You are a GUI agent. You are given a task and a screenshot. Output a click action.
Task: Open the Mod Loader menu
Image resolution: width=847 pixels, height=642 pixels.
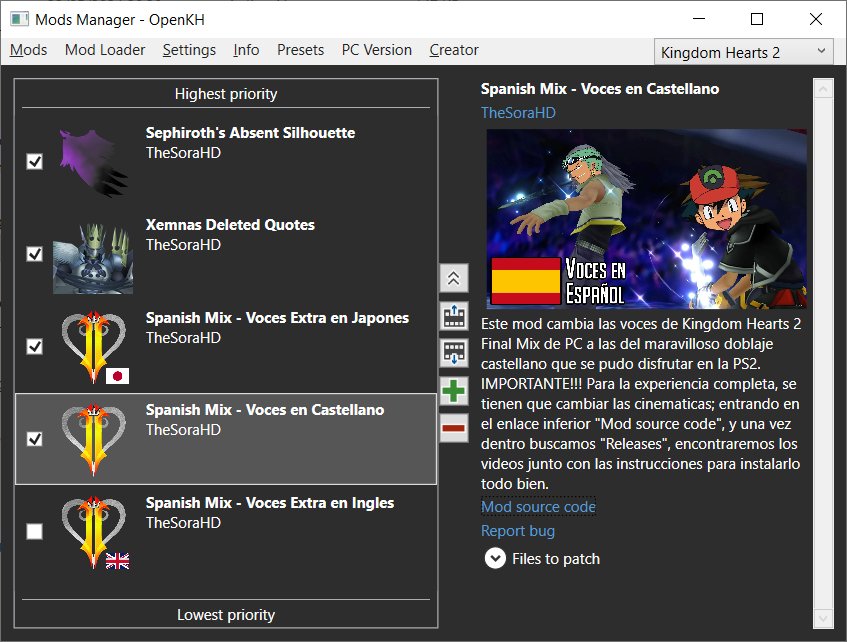tap(104, 50)
